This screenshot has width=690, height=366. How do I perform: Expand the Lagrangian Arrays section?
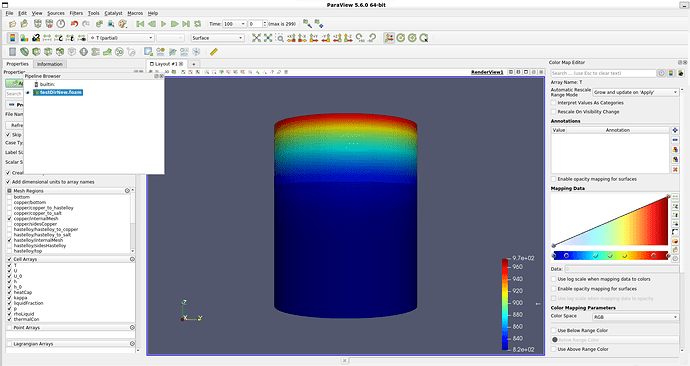tap(132, 344)
